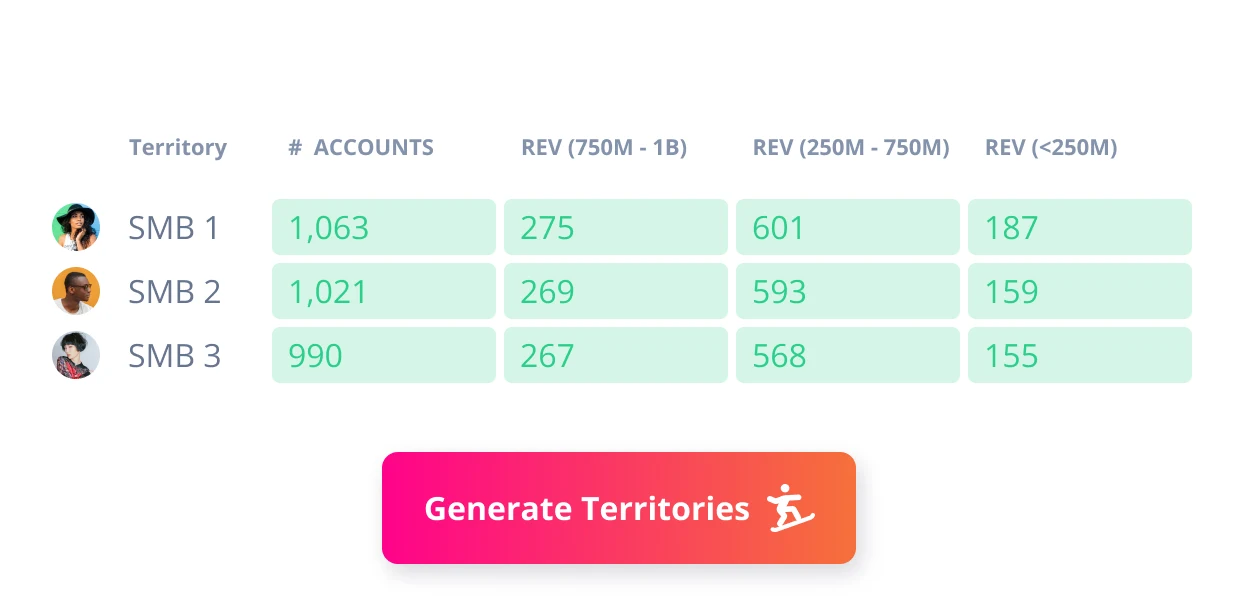Select the 990 accounts cell

[383, 355]
